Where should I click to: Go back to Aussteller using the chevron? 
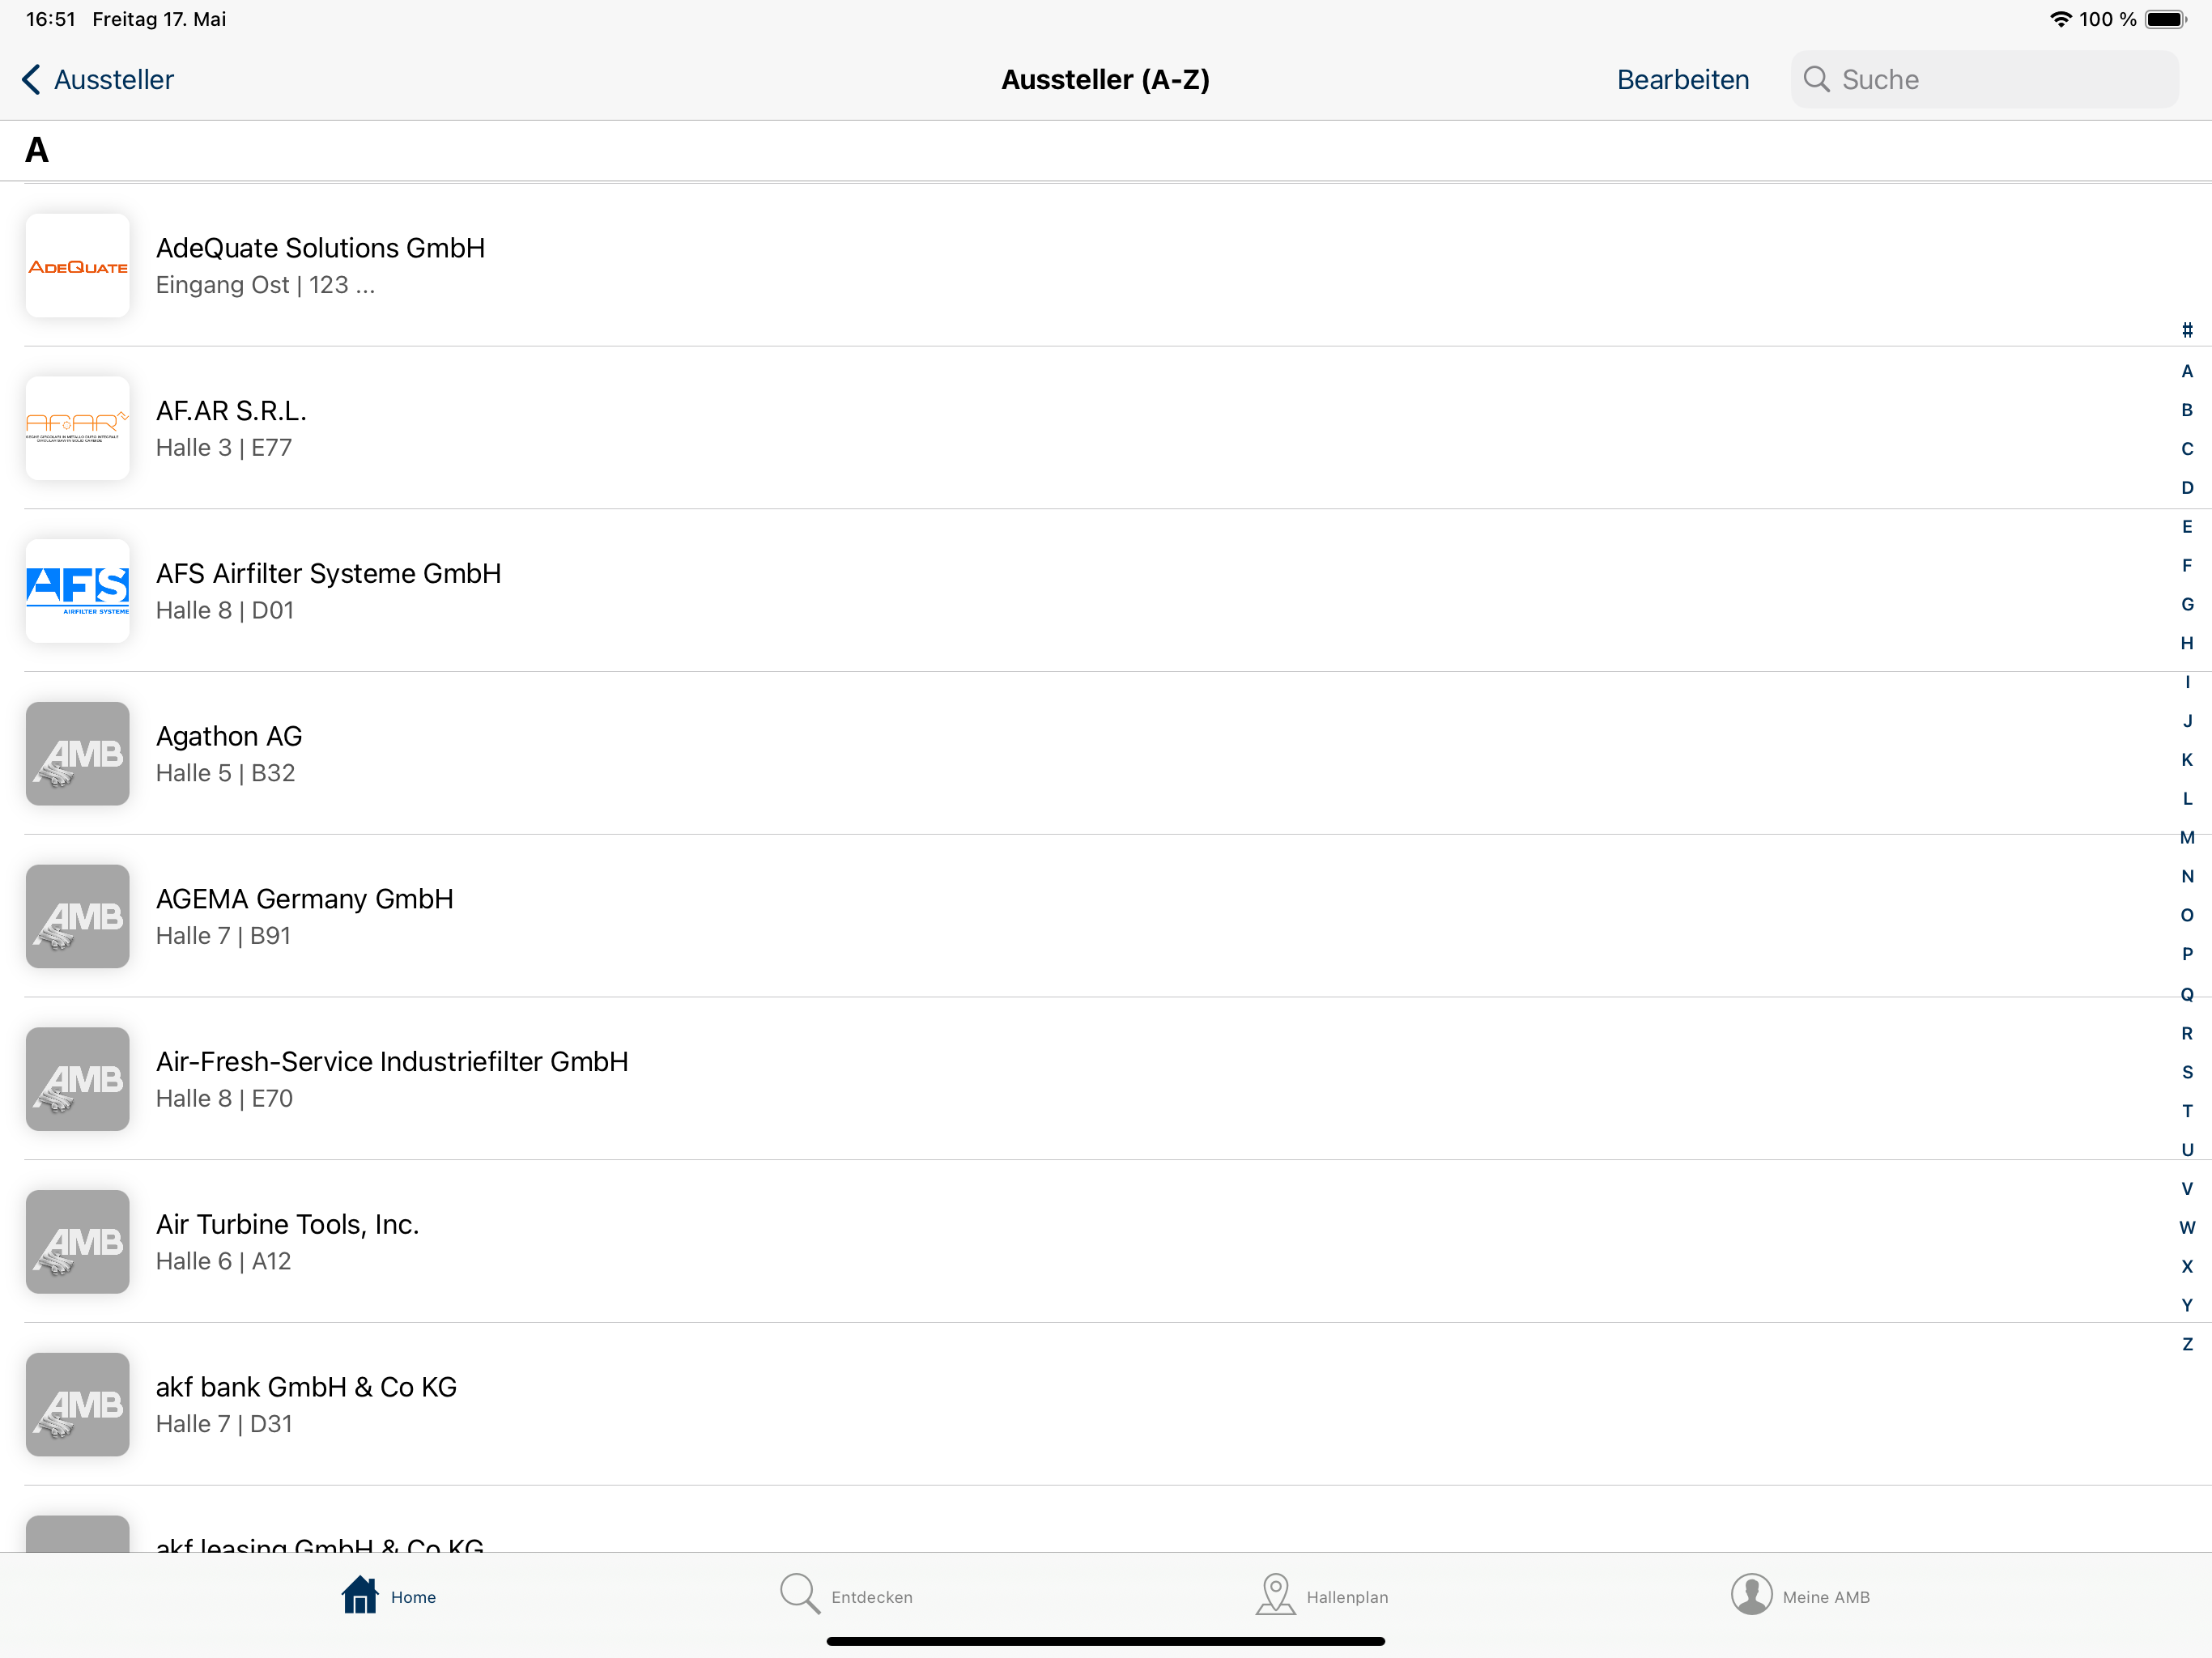32,80
